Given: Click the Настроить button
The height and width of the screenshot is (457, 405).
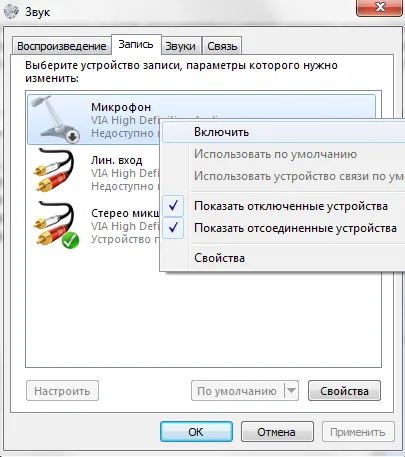Looking at the screenshot, I should pyautogui.click(x=62, y=390).
